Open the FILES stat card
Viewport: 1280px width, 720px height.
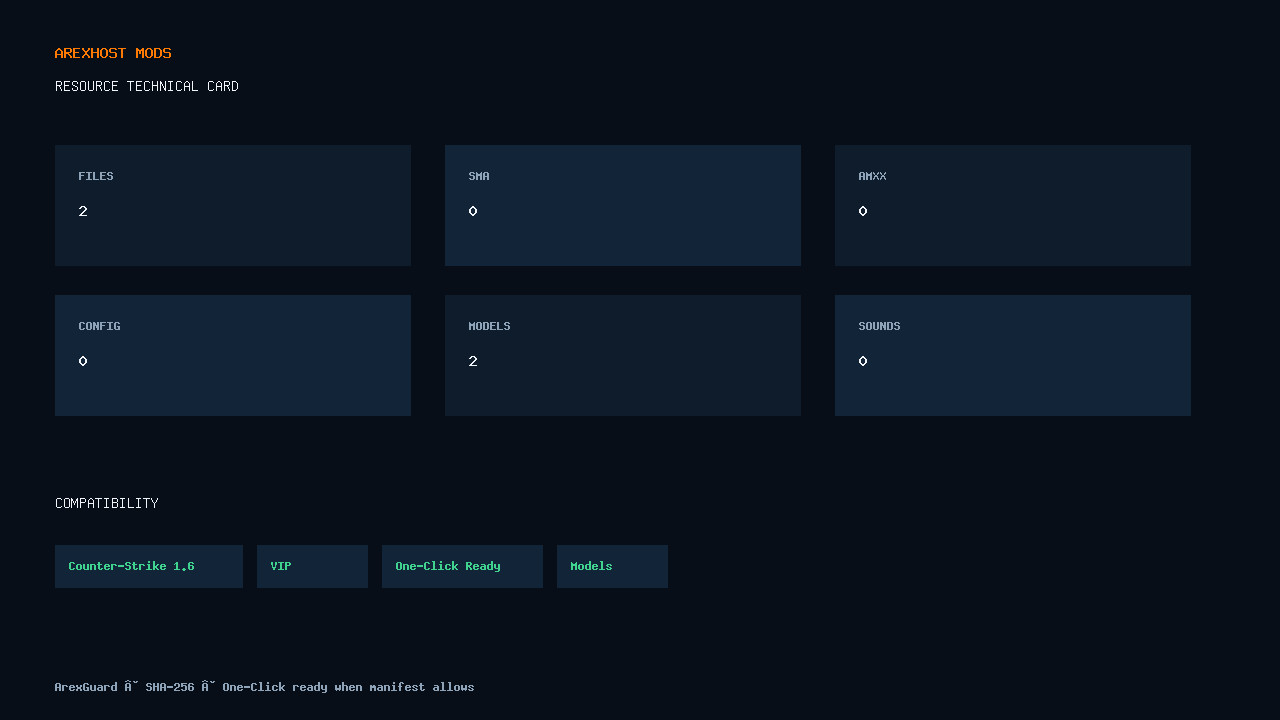tap(233, 205)
